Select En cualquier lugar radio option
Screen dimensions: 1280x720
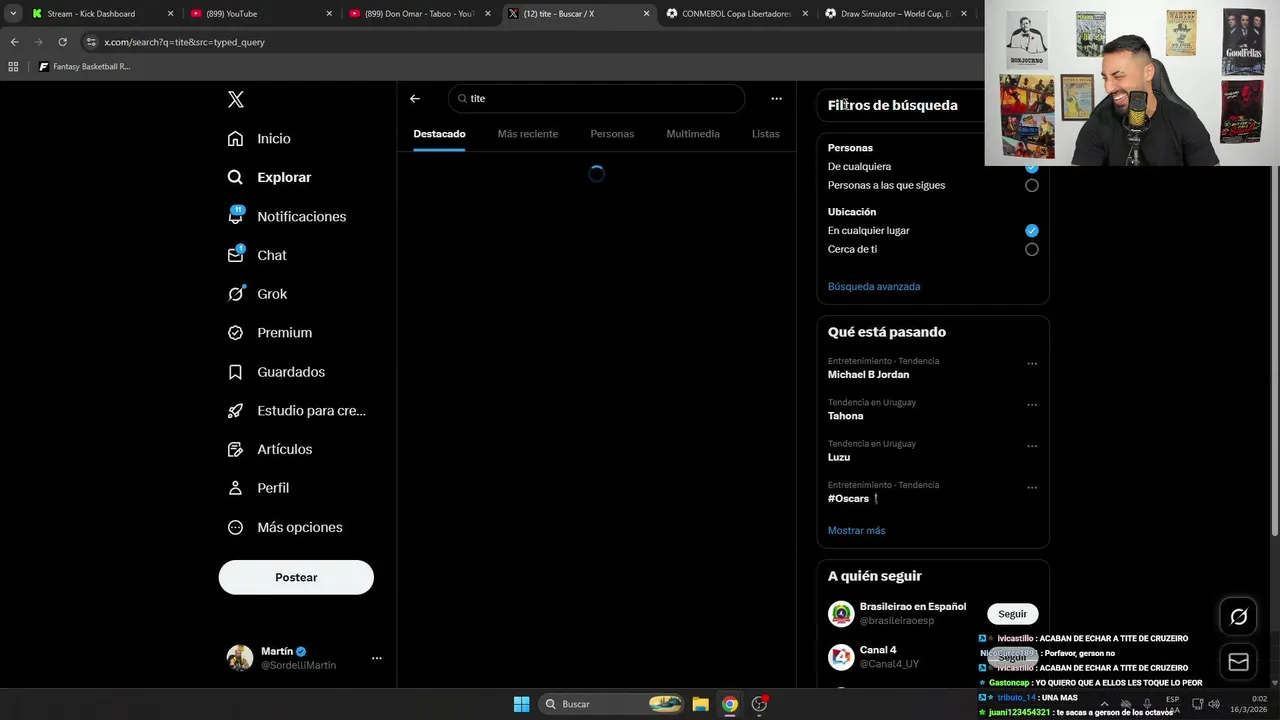click(1032, 230)
